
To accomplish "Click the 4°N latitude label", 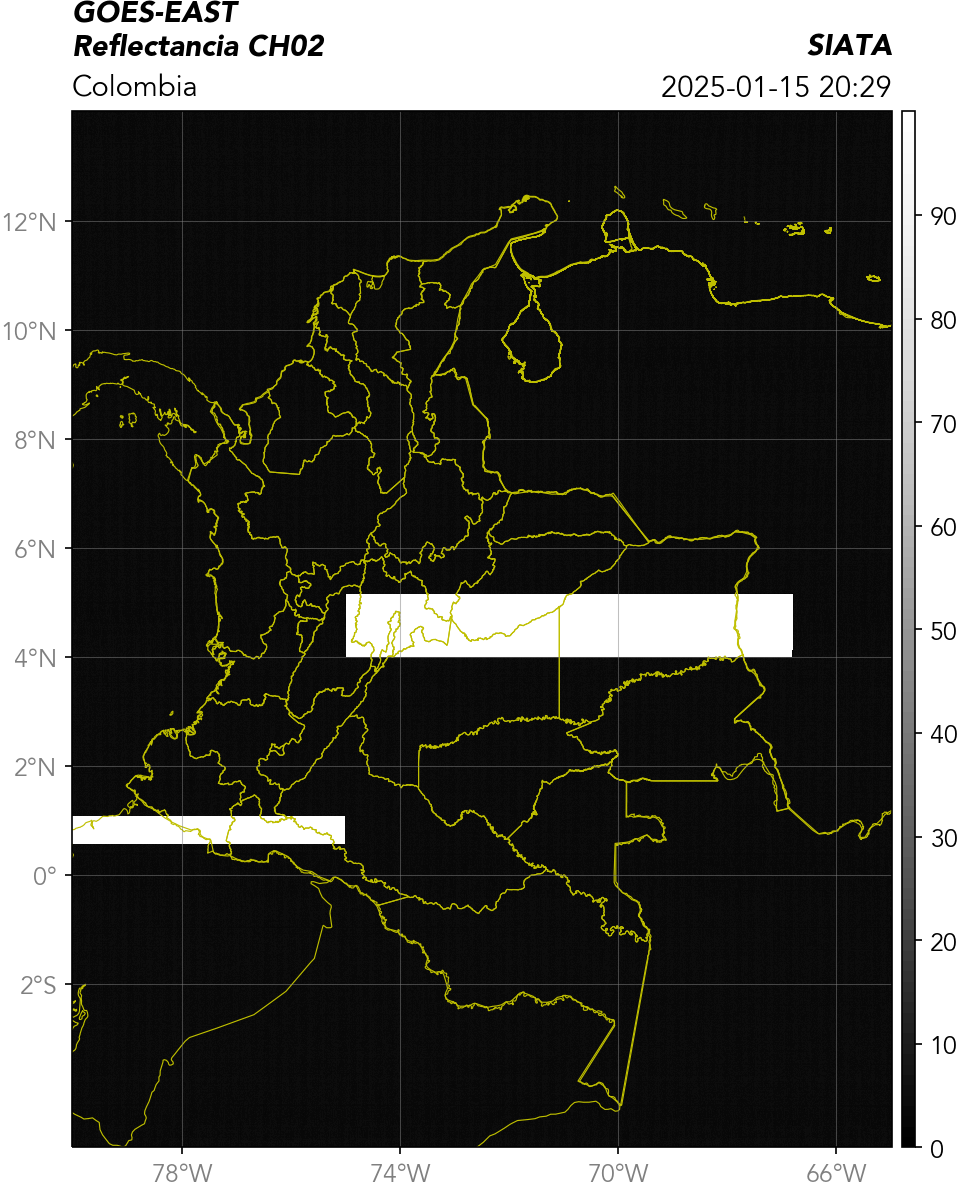I will tap(35, 658).
